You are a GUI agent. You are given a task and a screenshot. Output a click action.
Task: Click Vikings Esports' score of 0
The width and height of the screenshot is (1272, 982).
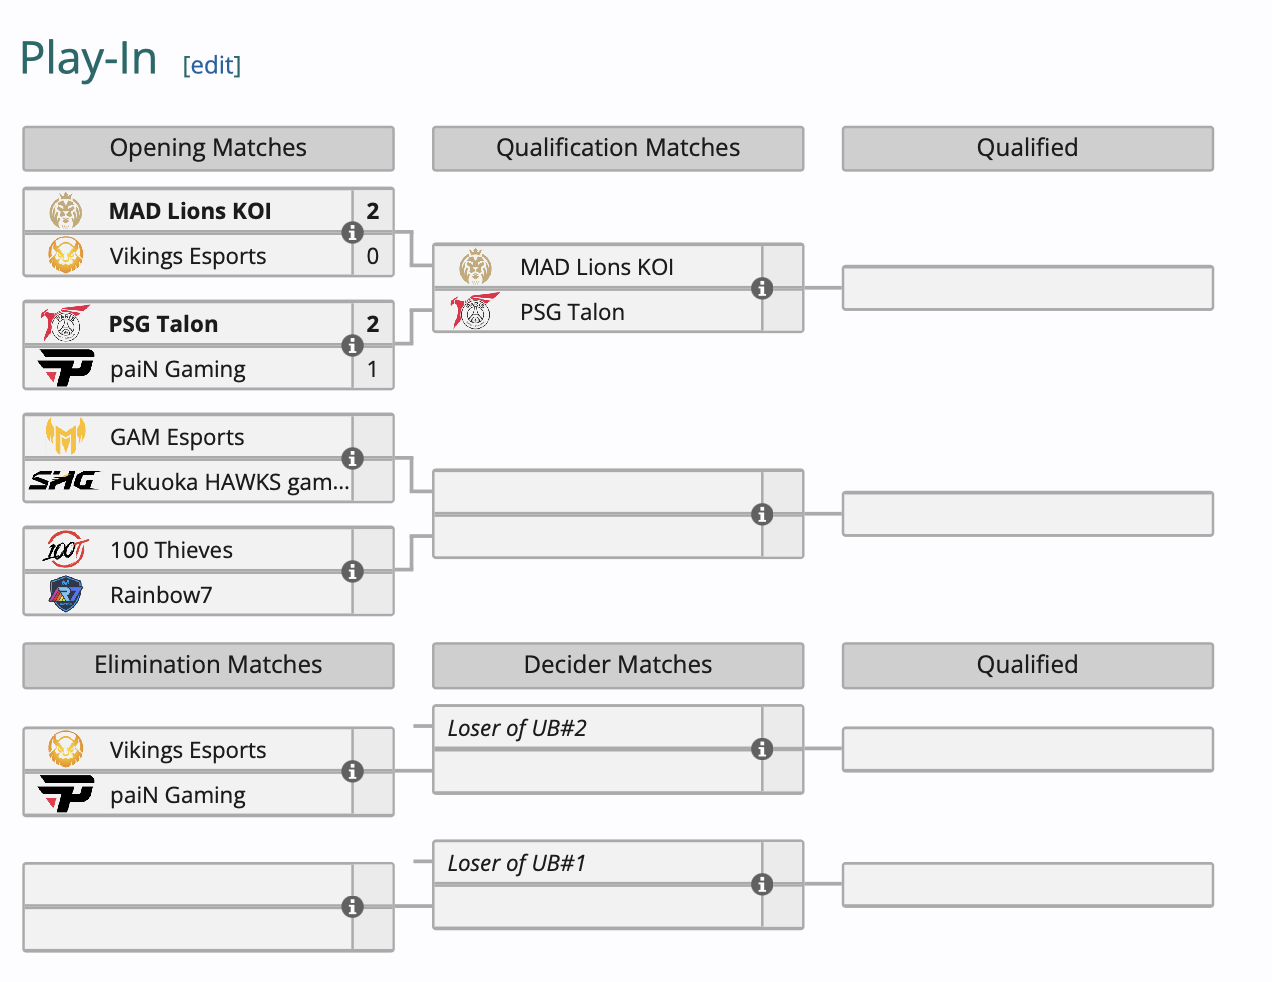(373, 256)
